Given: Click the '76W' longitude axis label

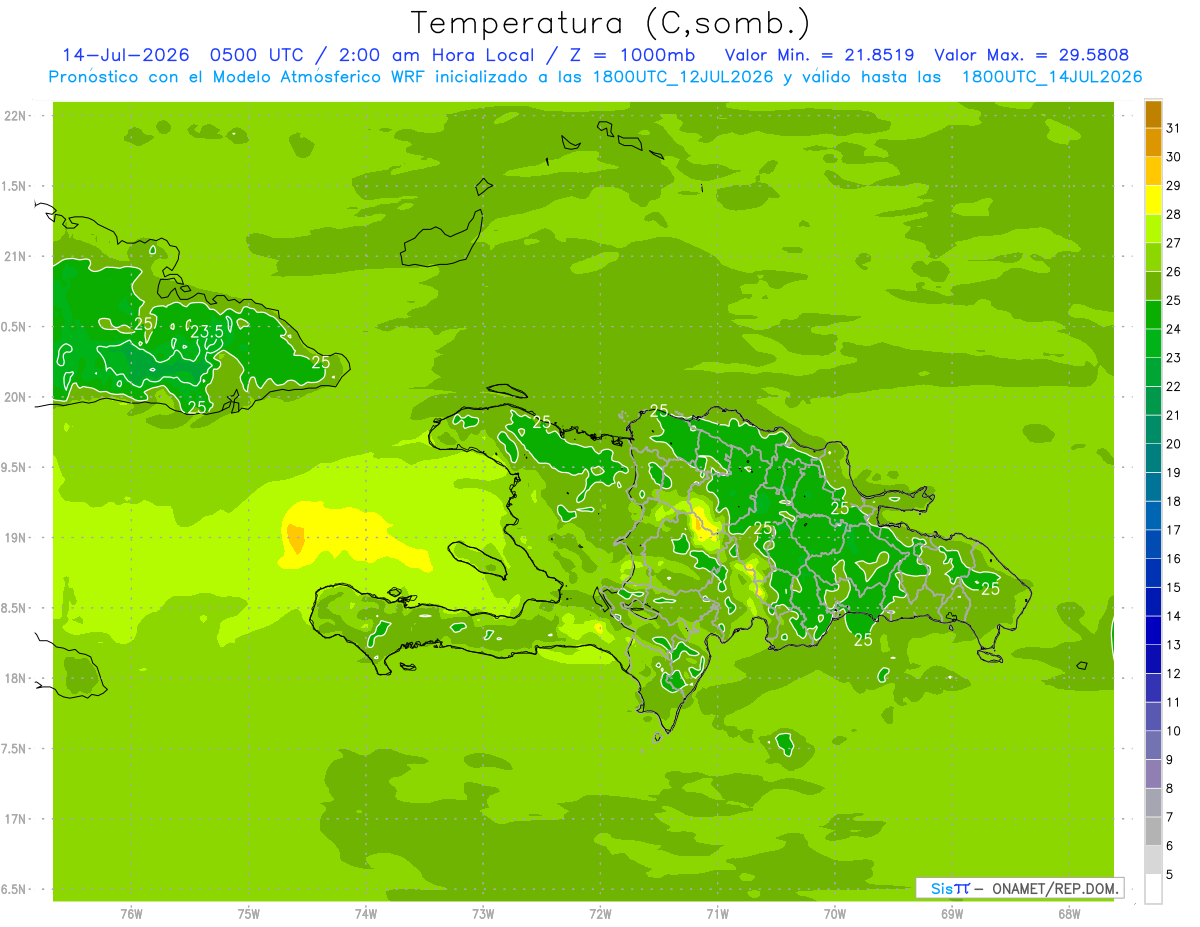Looking at the screenshot, I should (131, 914).
